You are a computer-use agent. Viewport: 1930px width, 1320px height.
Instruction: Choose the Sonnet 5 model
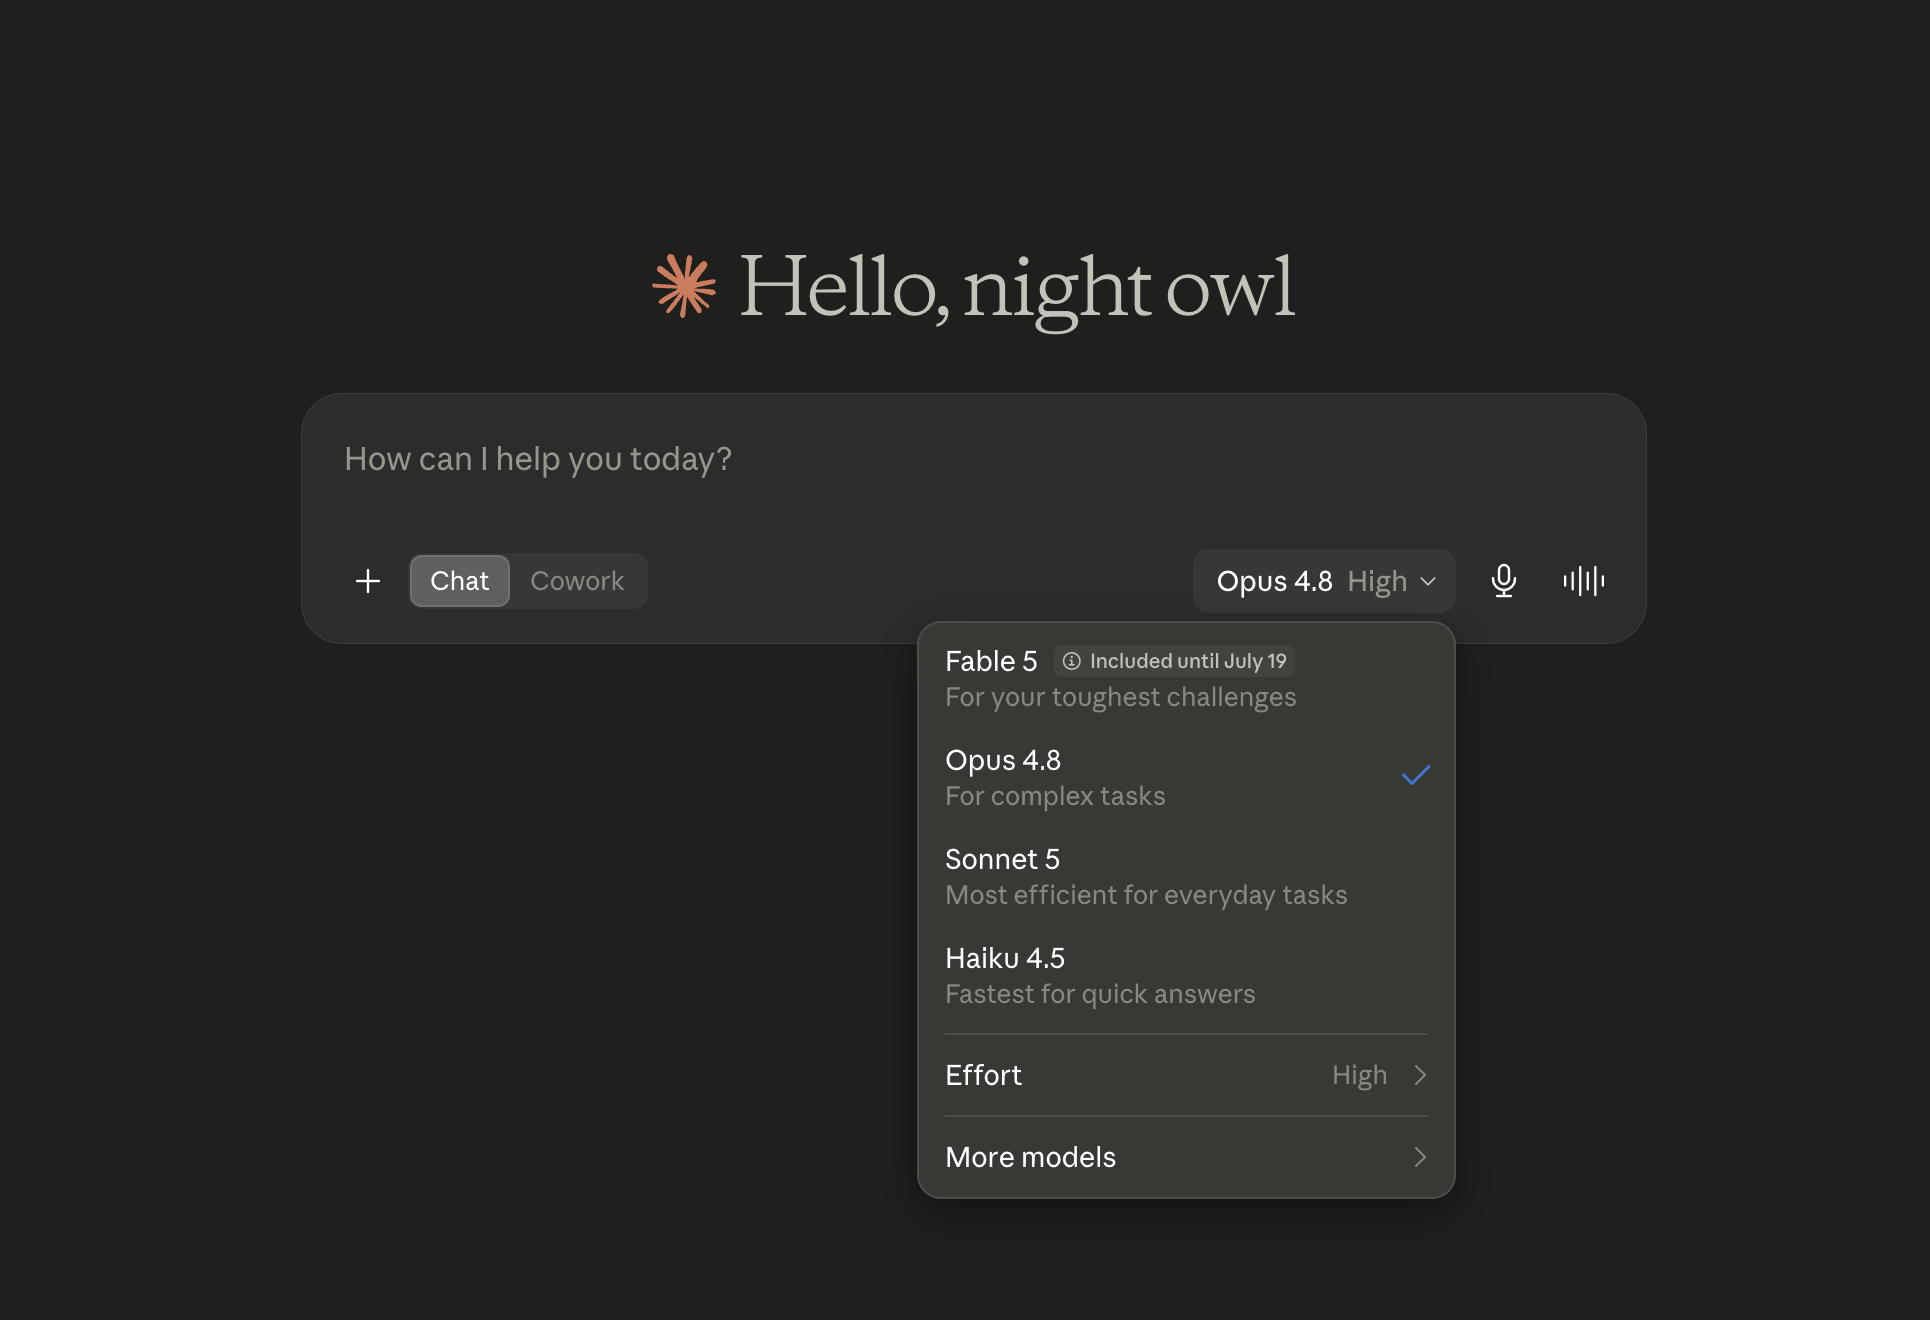(x=1186, y=876)
